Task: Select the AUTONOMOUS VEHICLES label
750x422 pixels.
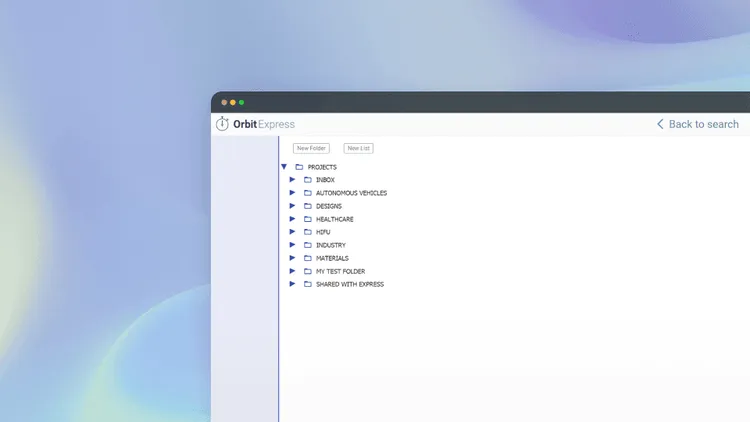Action: tap(351, 193)
